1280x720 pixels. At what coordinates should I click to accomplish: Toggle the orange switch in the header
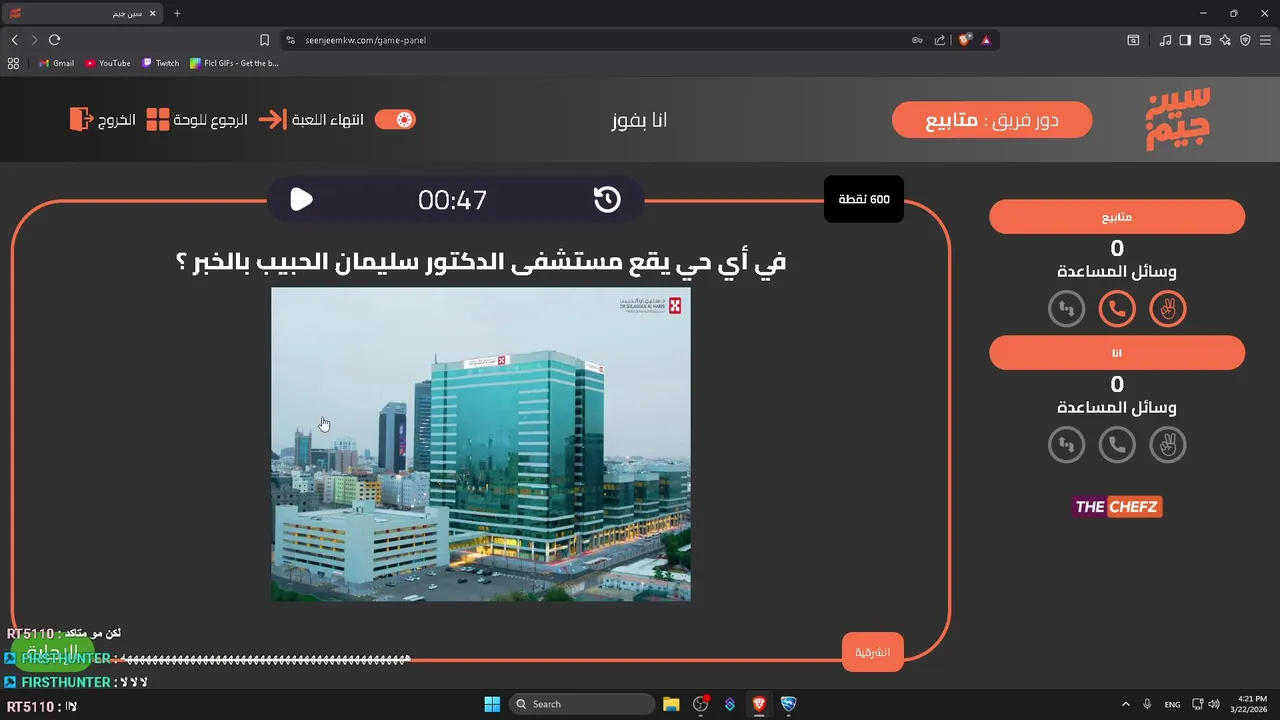point(395,119)
